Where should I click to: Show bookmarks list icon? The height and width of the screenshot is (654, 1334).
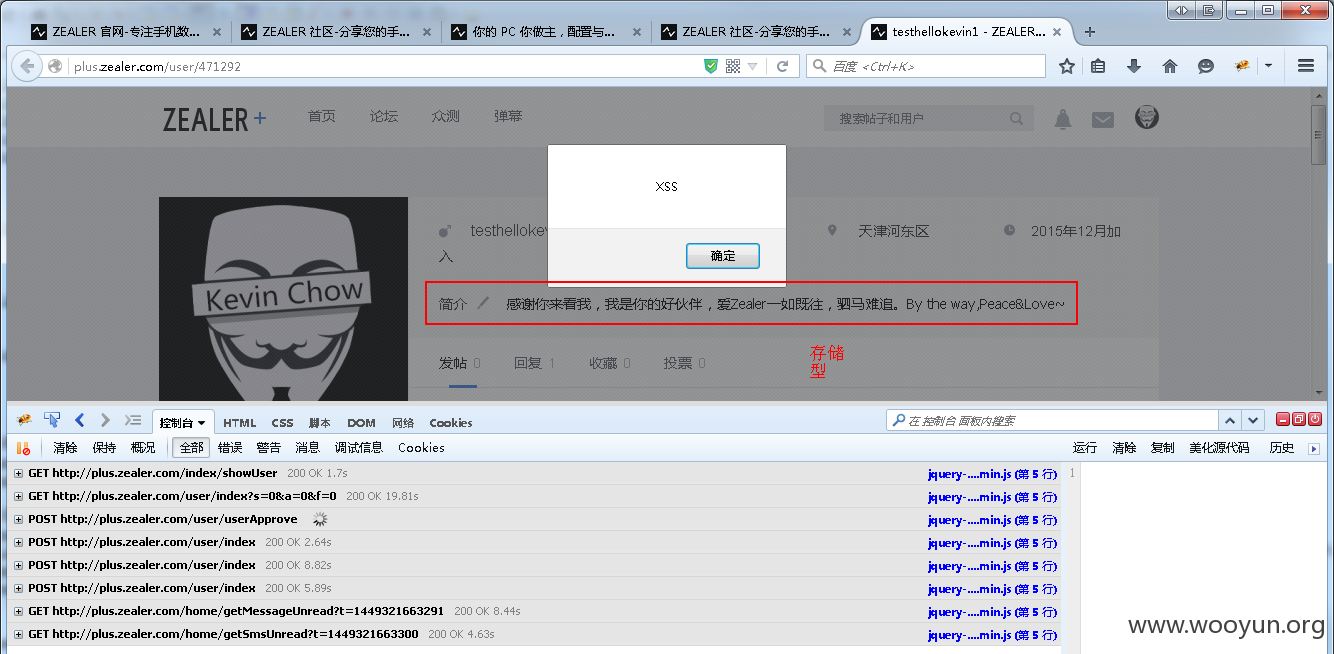coord(1098,67)
